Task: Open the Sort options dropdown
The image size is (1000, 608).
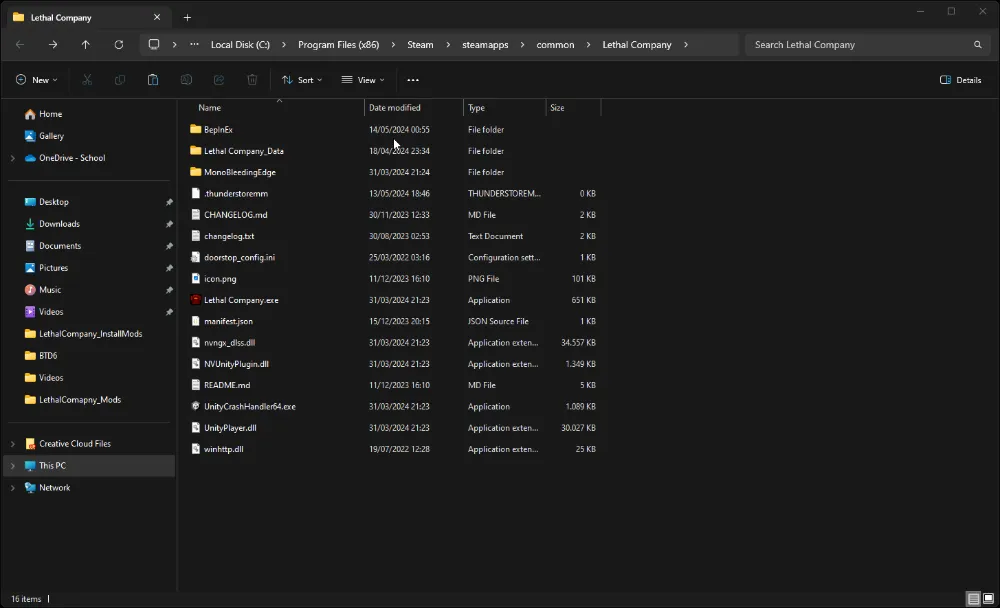Action: [x=302, y=80]
